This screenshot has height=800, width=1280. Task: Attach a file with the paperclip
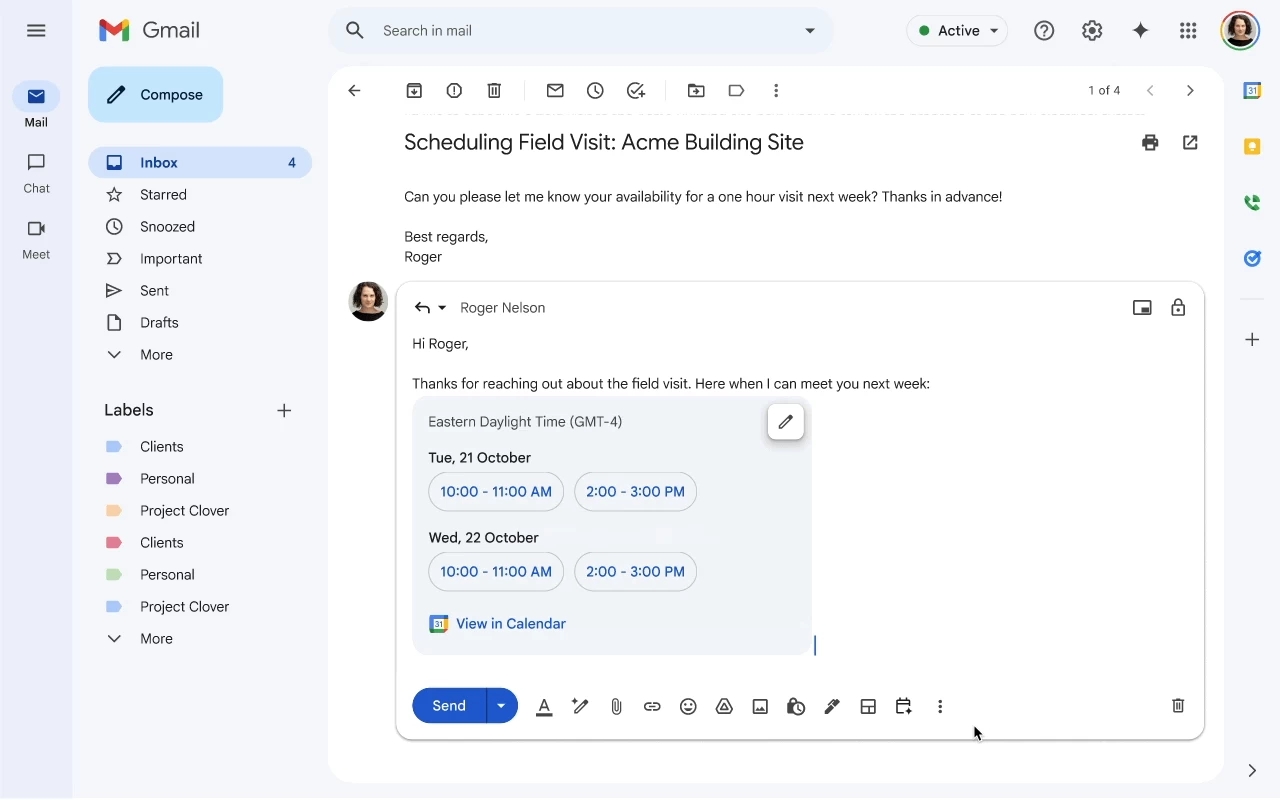point(616,706)
